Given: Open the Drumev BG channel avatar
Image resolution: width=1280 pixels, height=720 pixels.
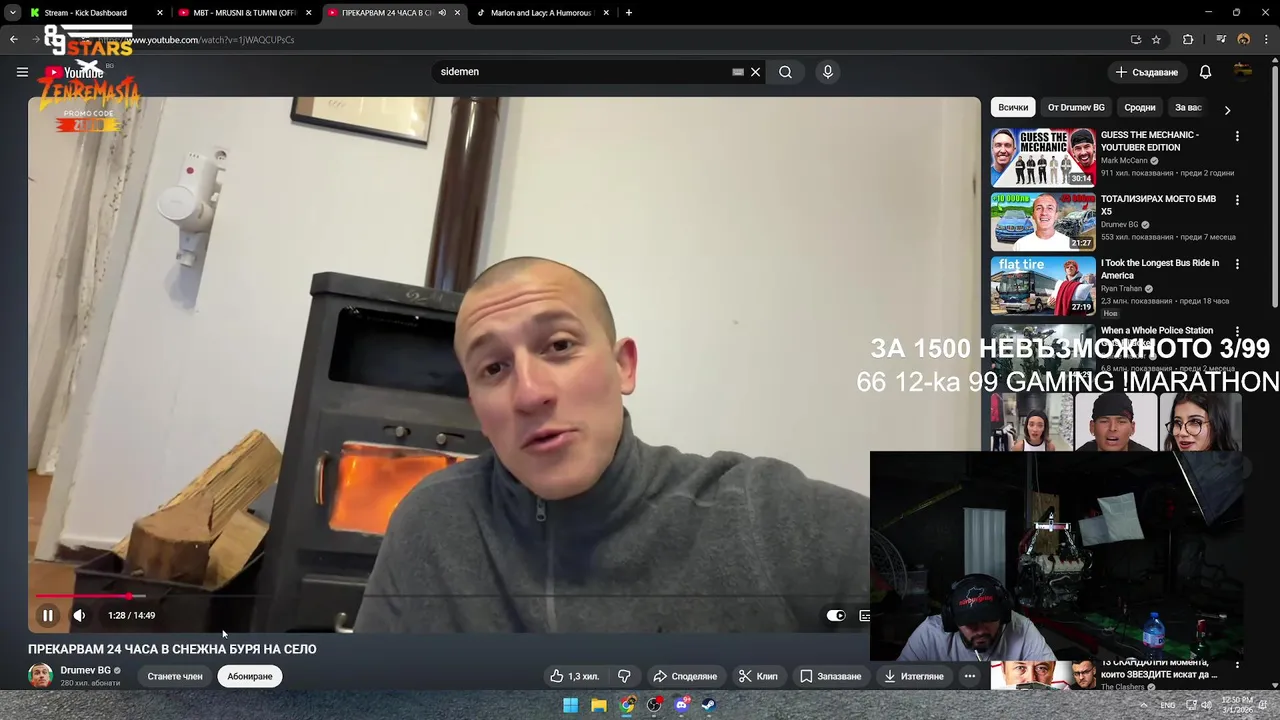Looking at the screenshot, I should coord(40,675).
